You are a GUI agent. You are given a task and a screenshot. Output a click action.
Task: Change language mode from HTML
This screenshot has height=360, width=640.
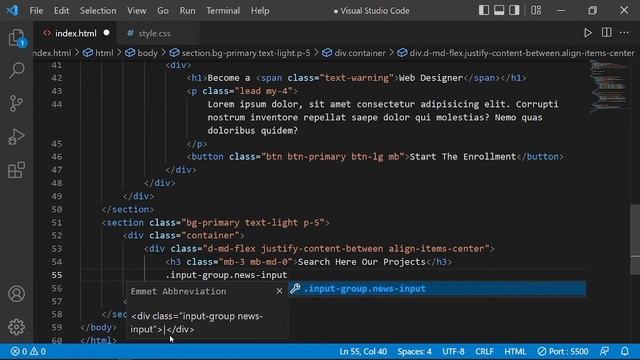[515, 351]
